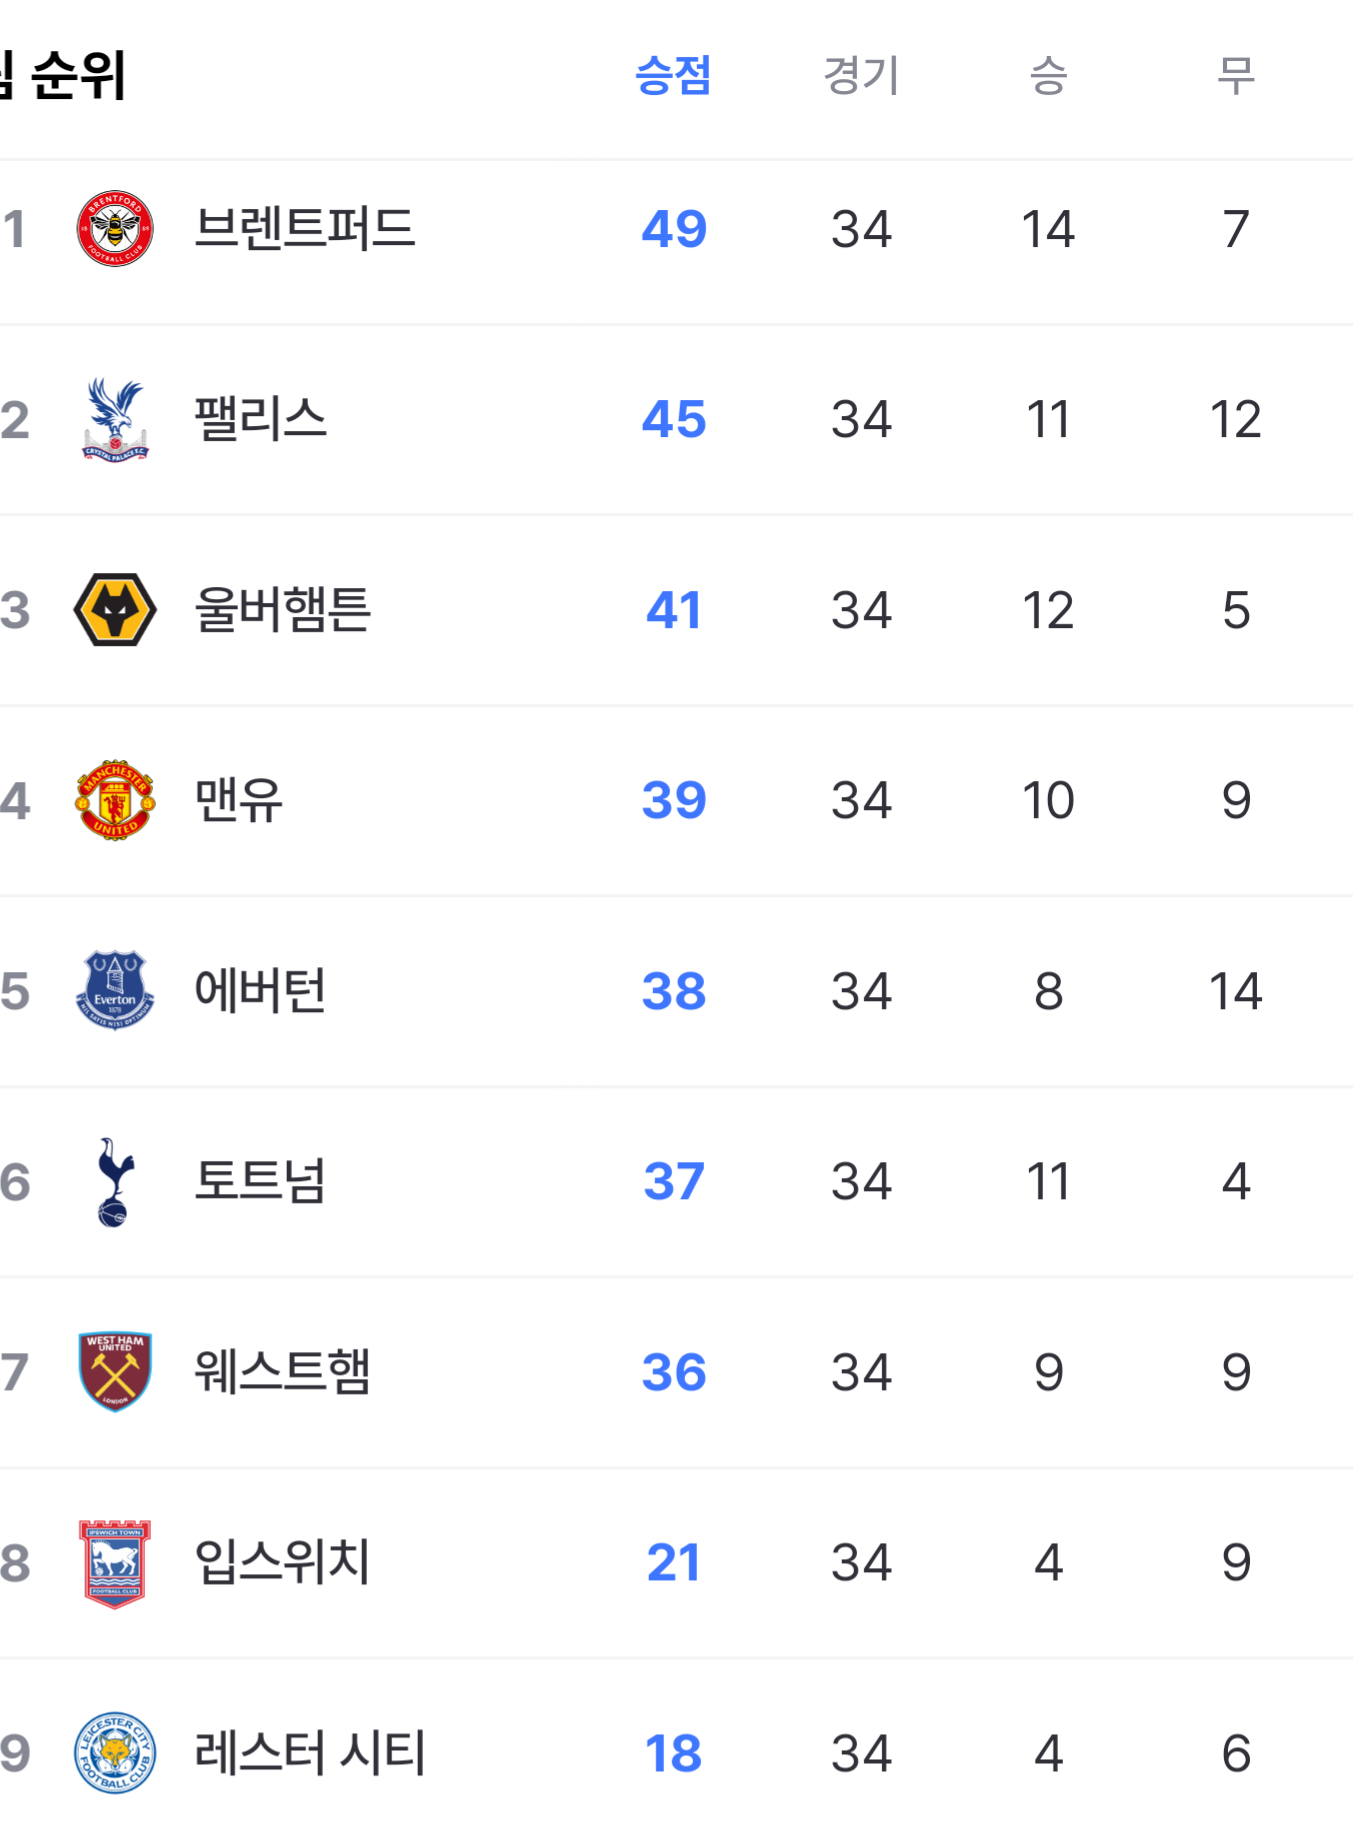Viewport: 1353px width, 1827px height.
Task: Select the 승 column header
Action: (1048, 76)
